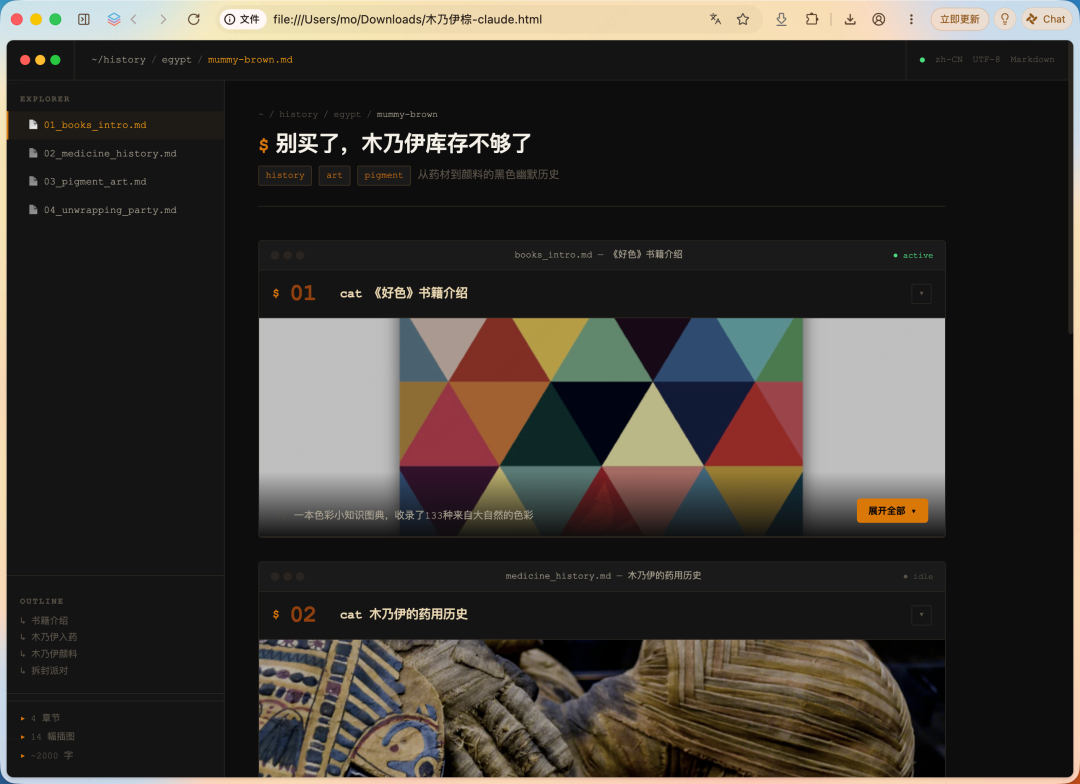Click file icon beside 02_medicine_history.md

click(x=32, y=153)
